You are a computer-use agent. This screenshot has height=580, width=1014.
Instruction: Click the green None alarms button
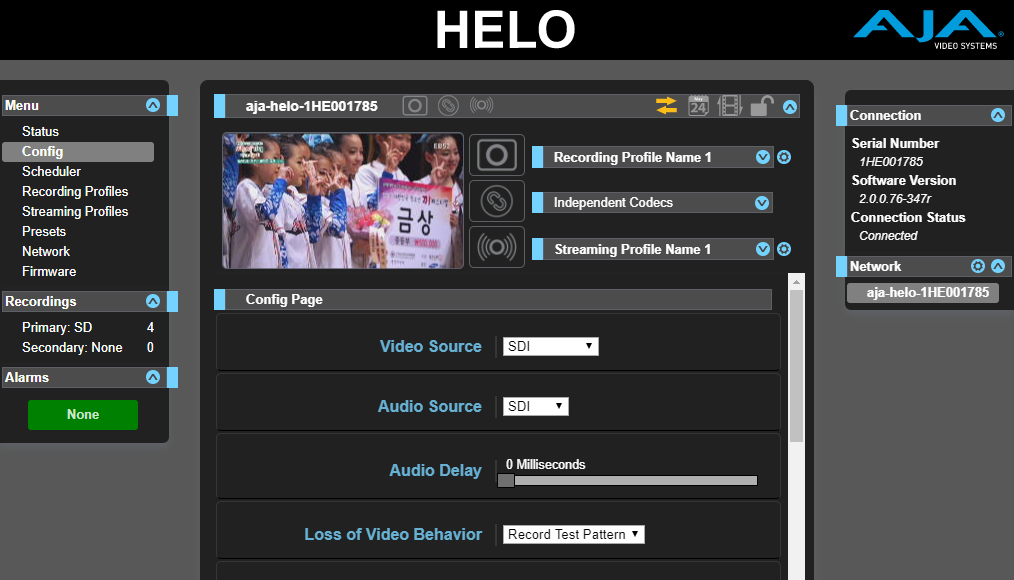83,414
